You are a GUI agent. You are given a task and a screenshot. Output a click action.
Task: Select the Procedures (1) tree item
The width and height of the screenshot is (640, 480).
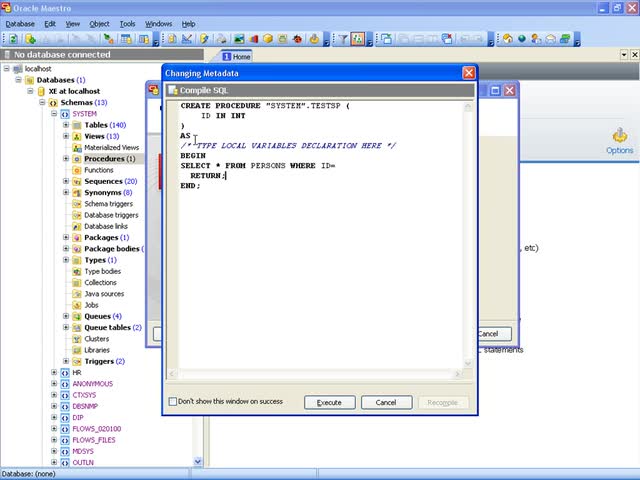coord(109,158)
